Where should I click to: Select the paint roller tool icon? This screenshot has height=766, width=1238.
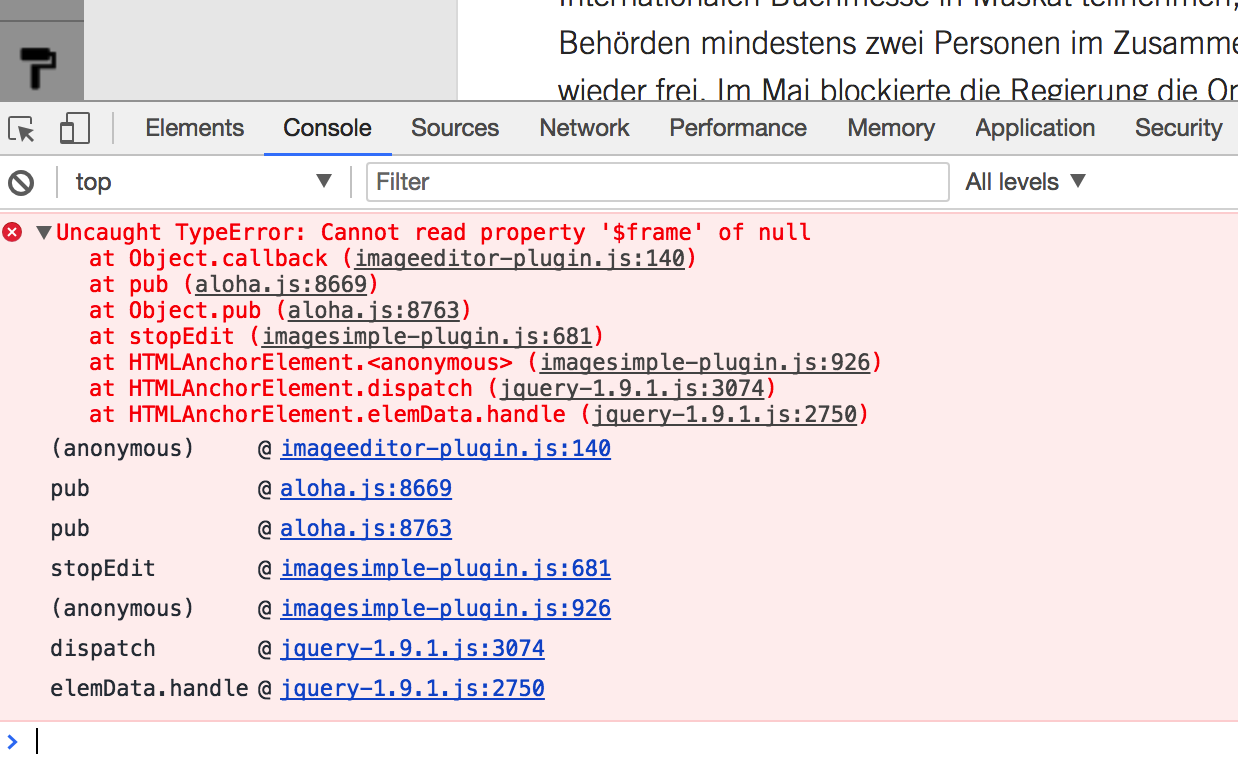(x=39, y=67)
